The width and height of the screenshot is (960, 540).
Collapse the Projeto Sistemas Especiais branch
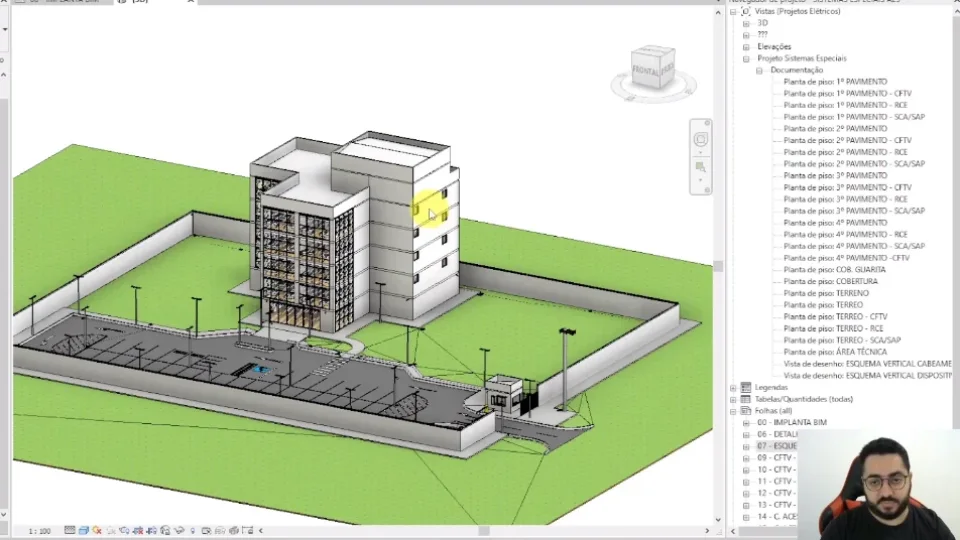[746, 59]
